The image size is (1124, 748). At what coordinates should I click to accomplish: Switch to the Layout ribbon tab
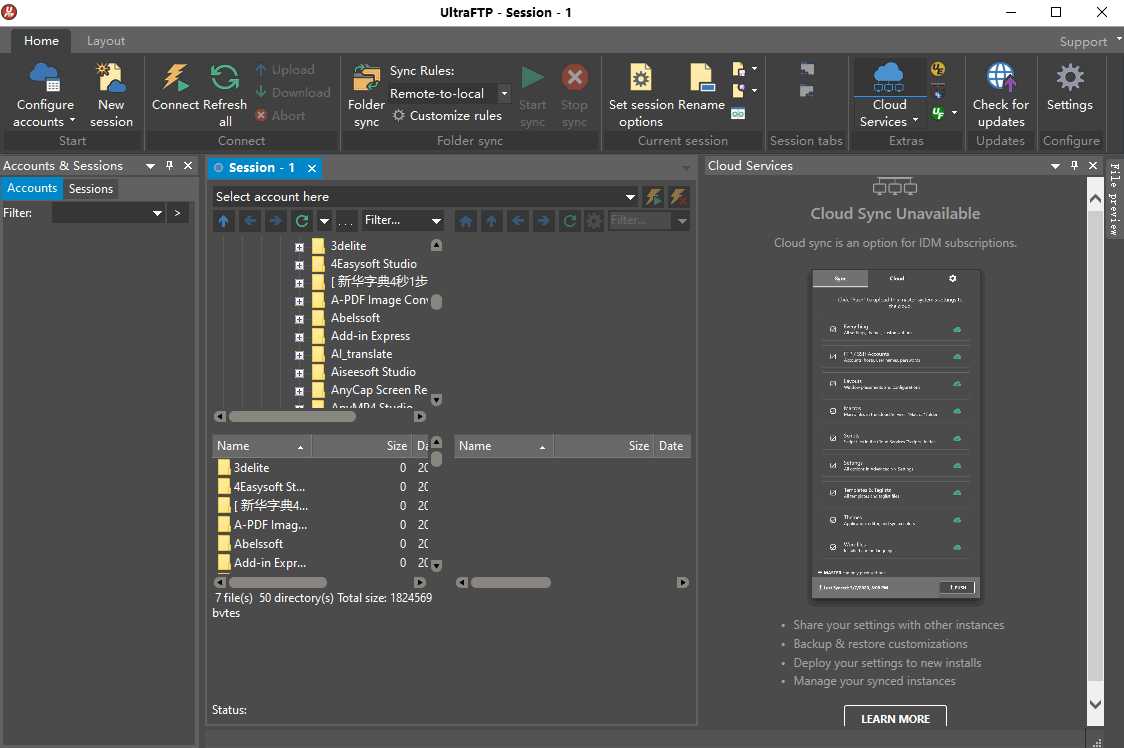(x=106, y=41)
